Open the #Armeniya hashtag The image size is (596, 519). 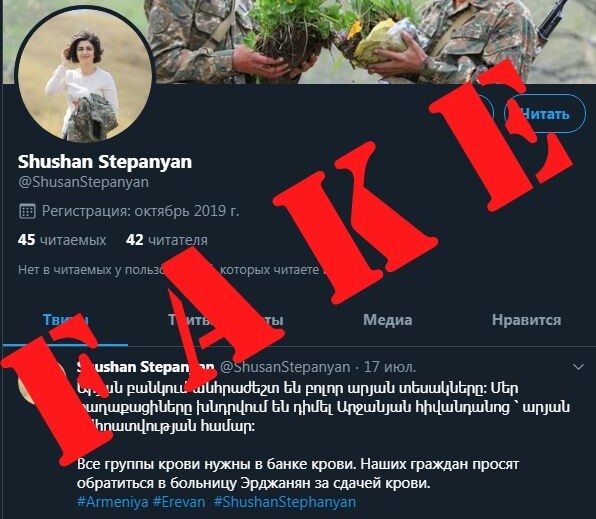[x=113, y=502]
